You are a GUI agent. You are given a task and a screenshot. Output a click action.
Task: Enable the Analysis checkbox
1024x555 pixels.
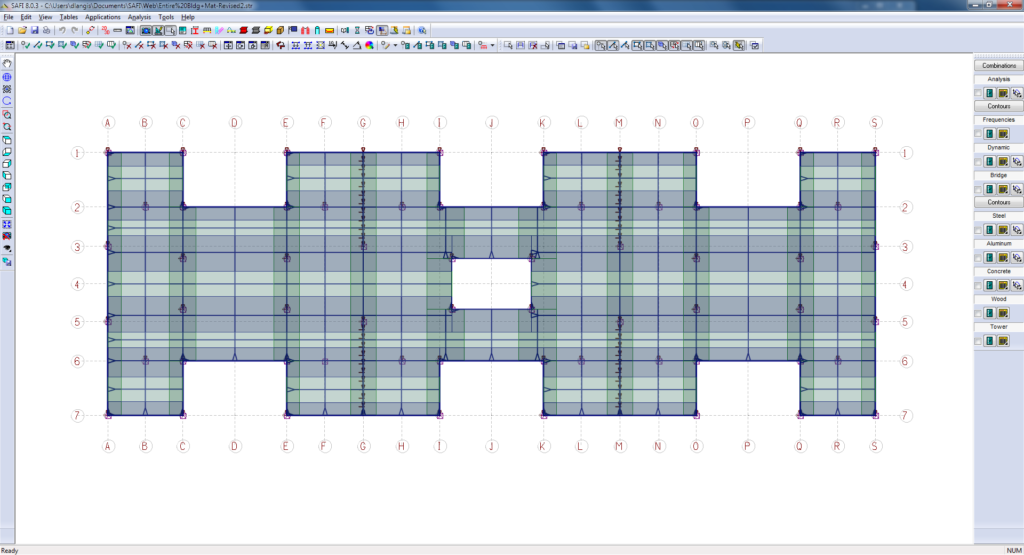coord(978,92)
